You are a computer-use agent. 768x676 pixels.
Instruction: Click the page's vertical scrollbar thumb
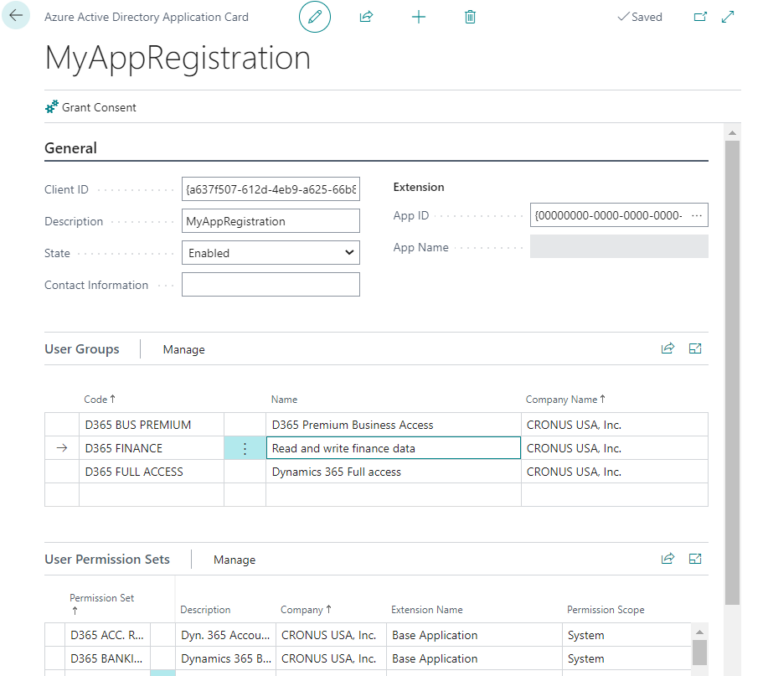coord(732,372)
